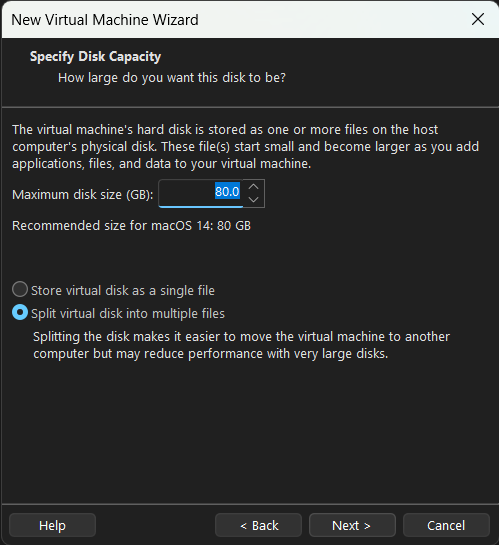Click the highlighted 80.0 disk size value

(x=227, y=192)
